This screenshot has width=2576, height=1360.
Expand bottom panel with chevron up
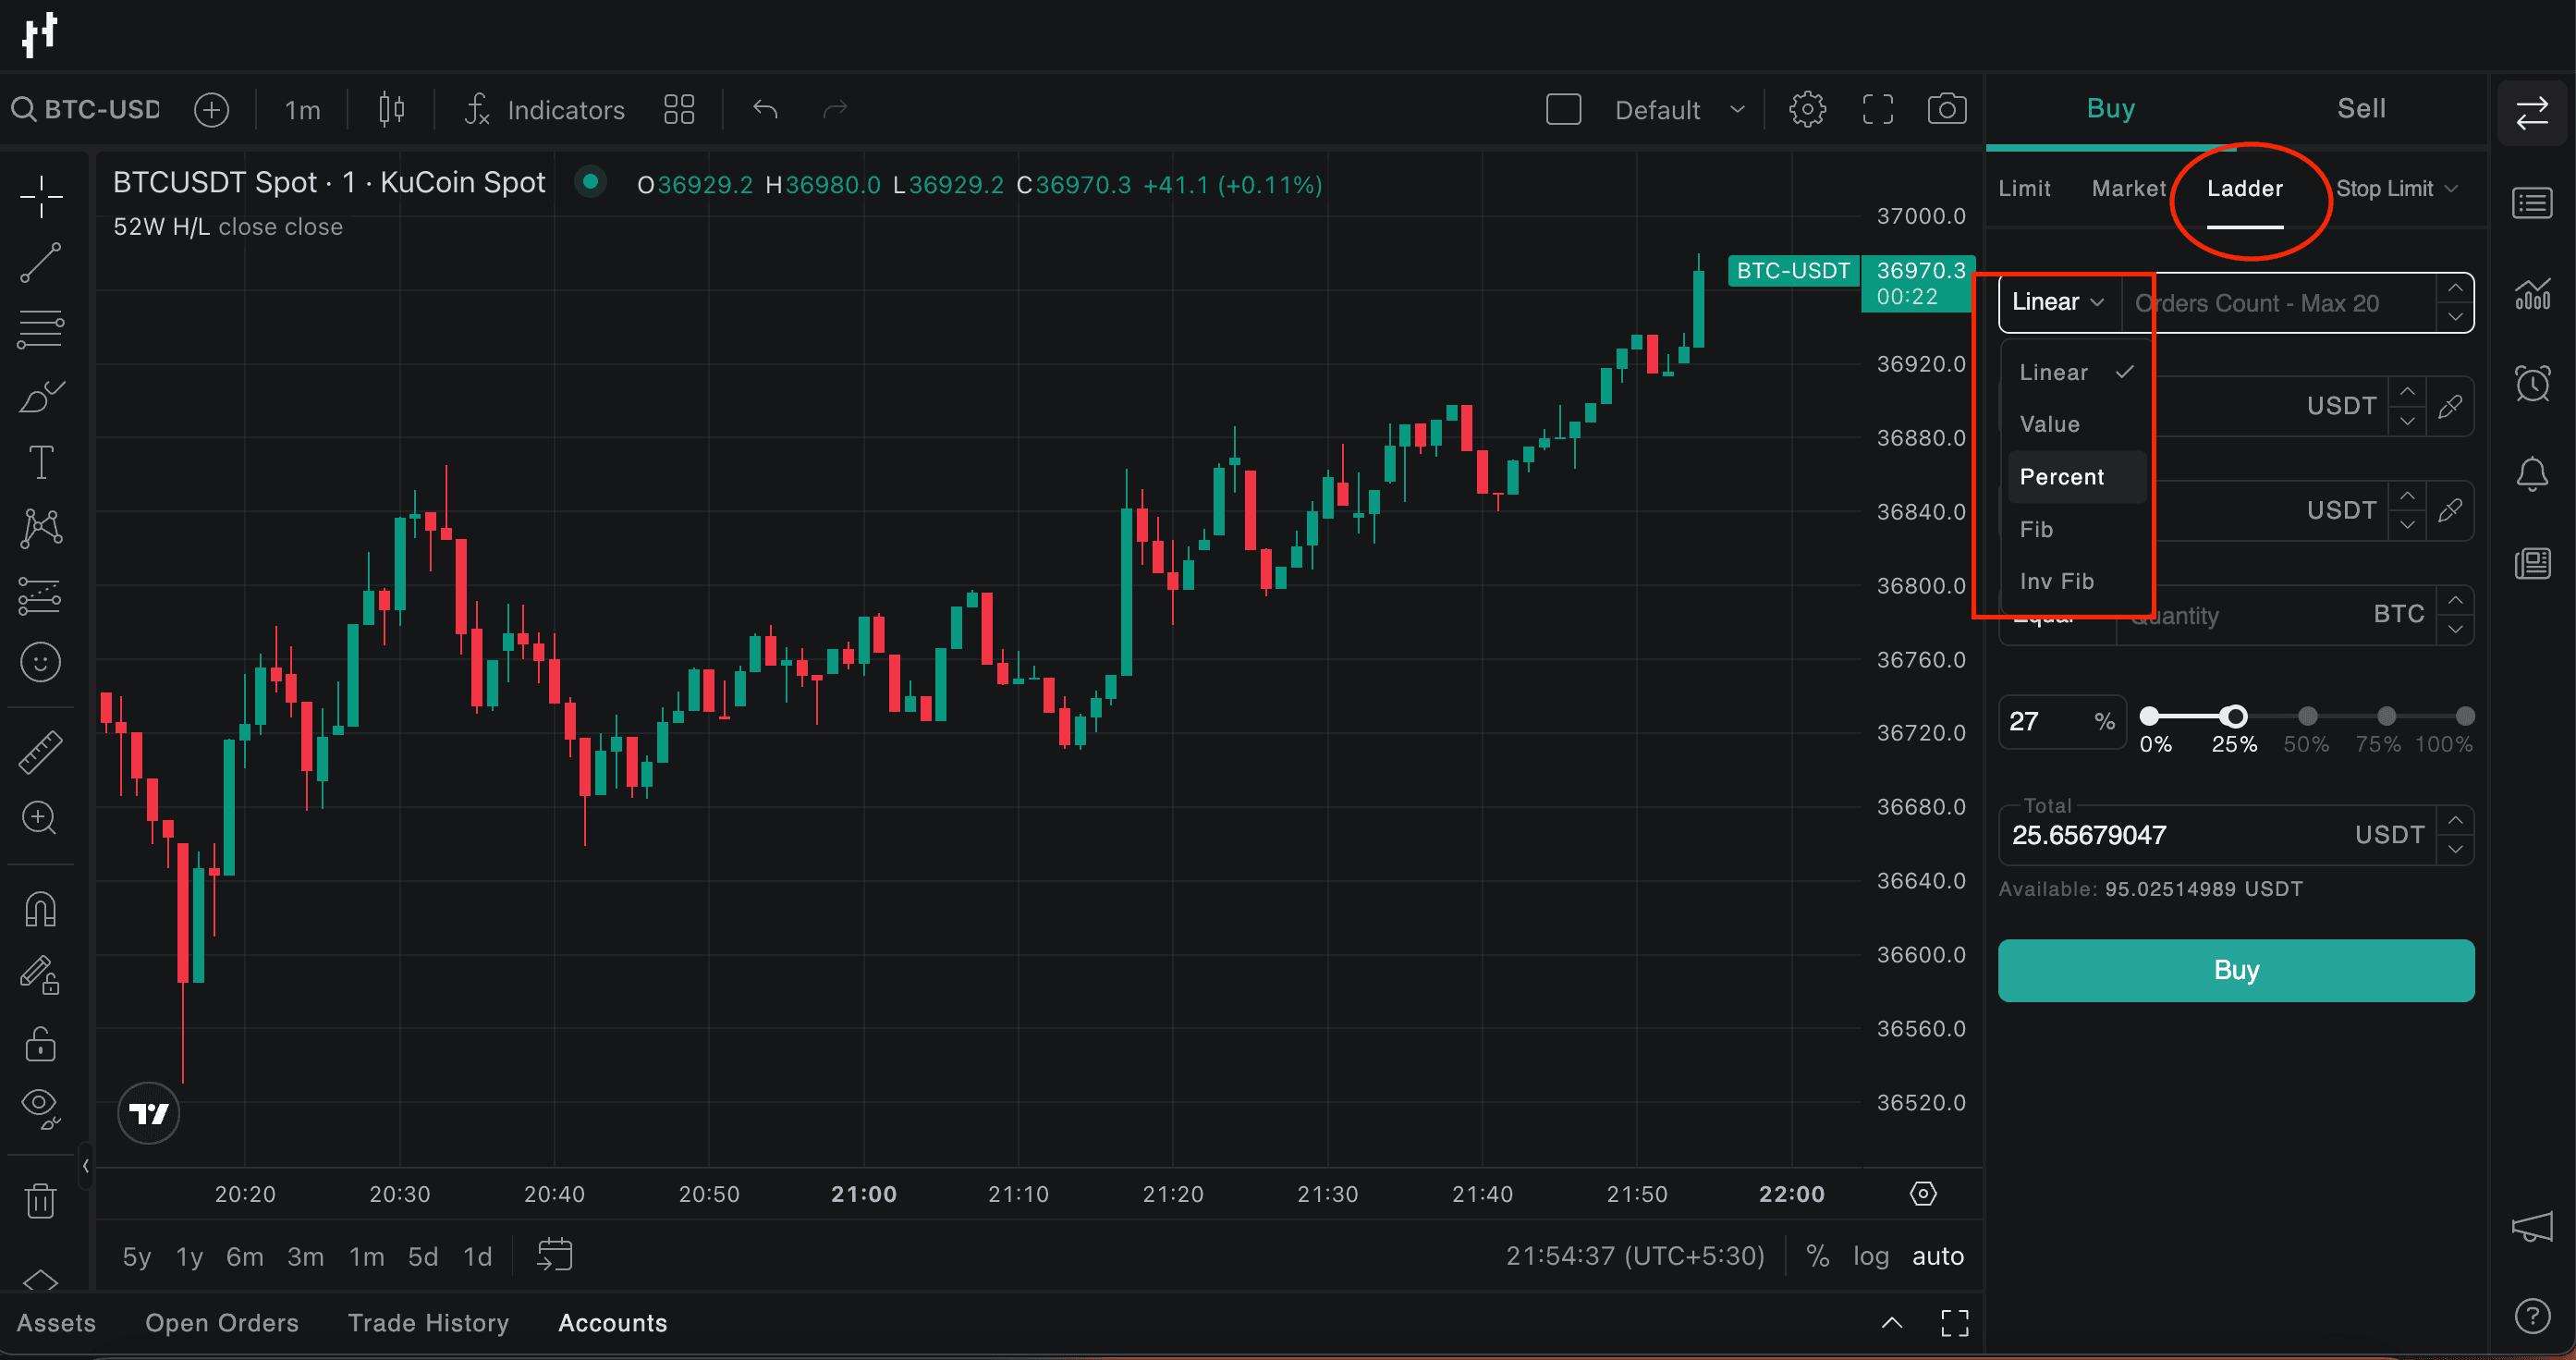(x=1891, y=1323)
